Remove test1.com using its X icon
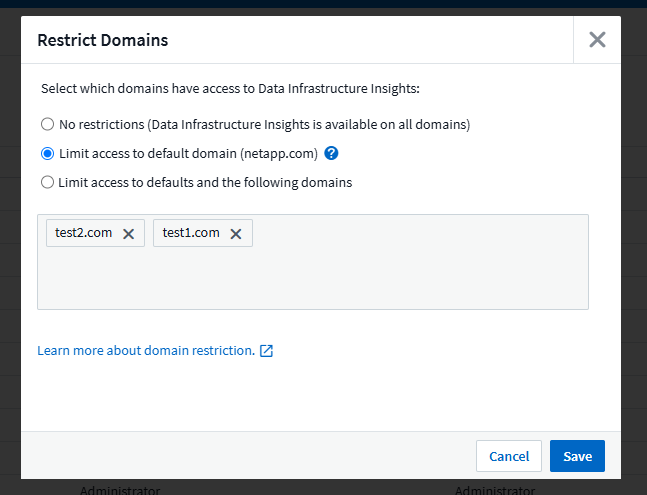The image size is (647, 495). [x=236, y=234]
